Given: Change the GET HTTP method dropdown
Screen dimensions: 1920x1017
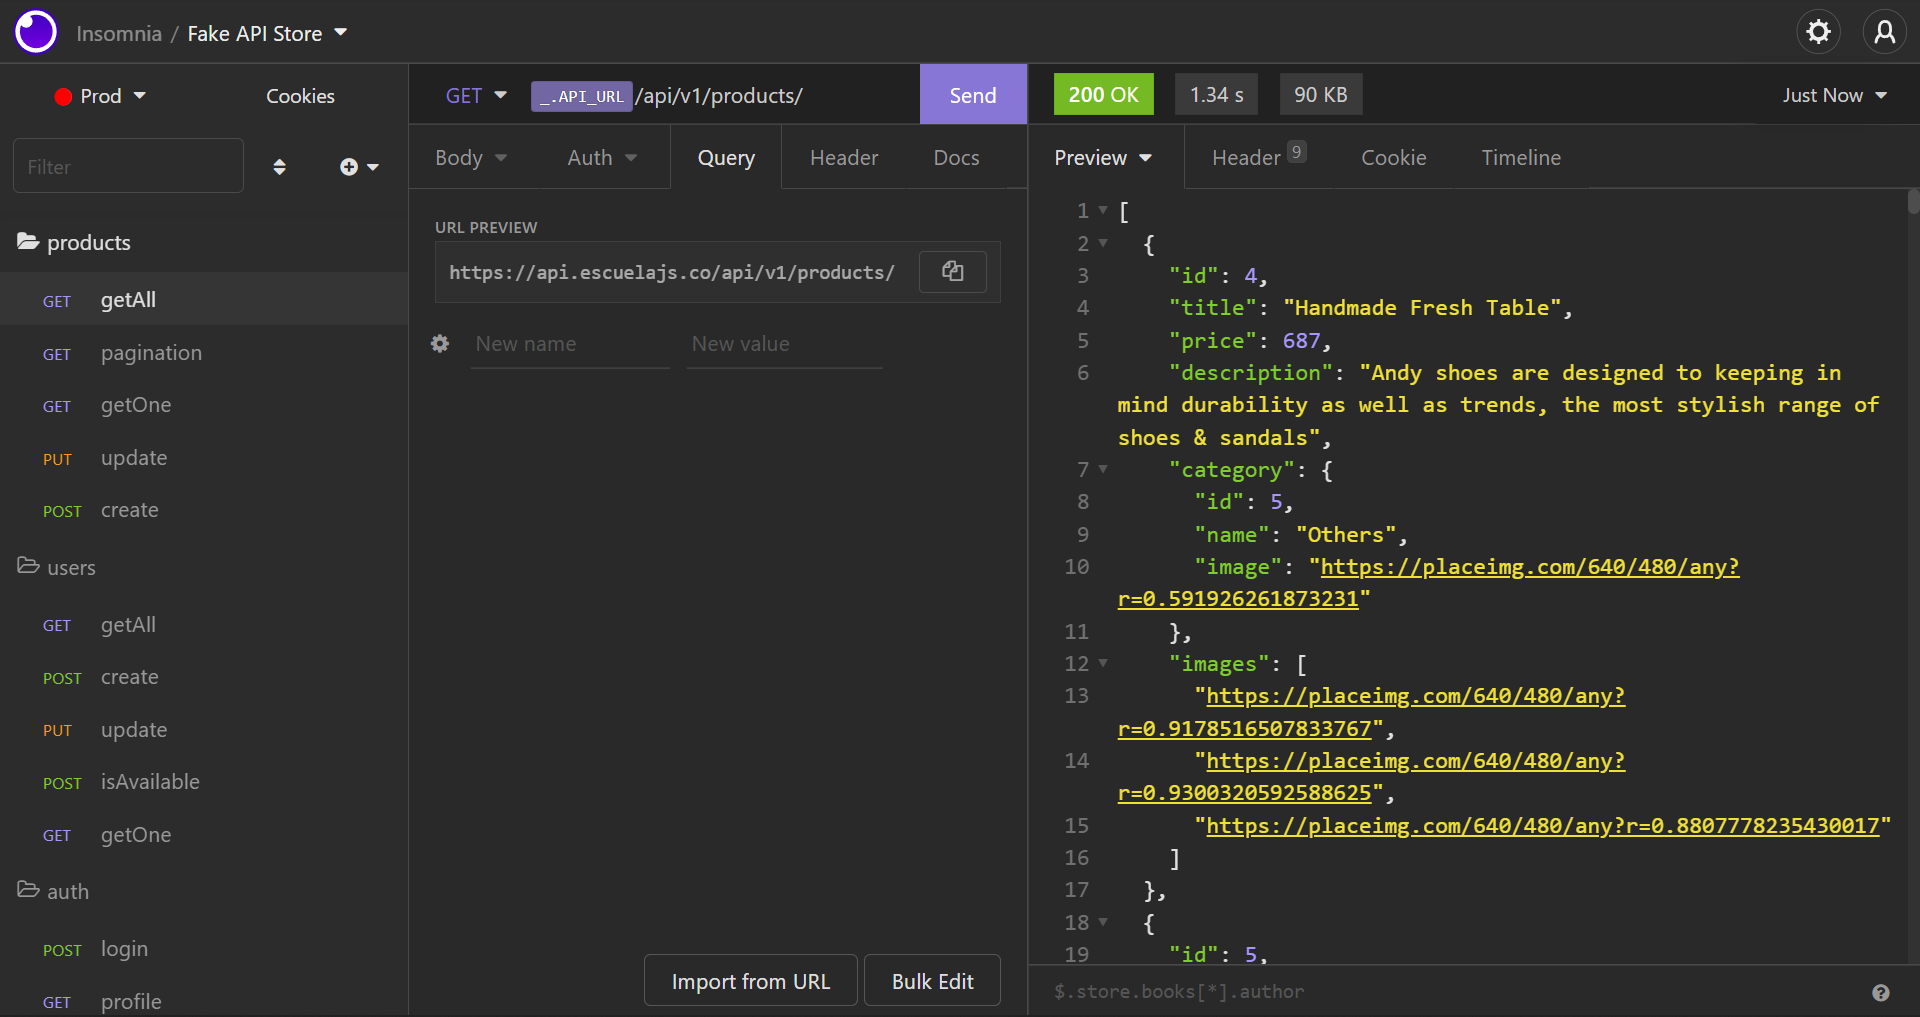Looking at the screenshot, I should (x=476, y=95).
